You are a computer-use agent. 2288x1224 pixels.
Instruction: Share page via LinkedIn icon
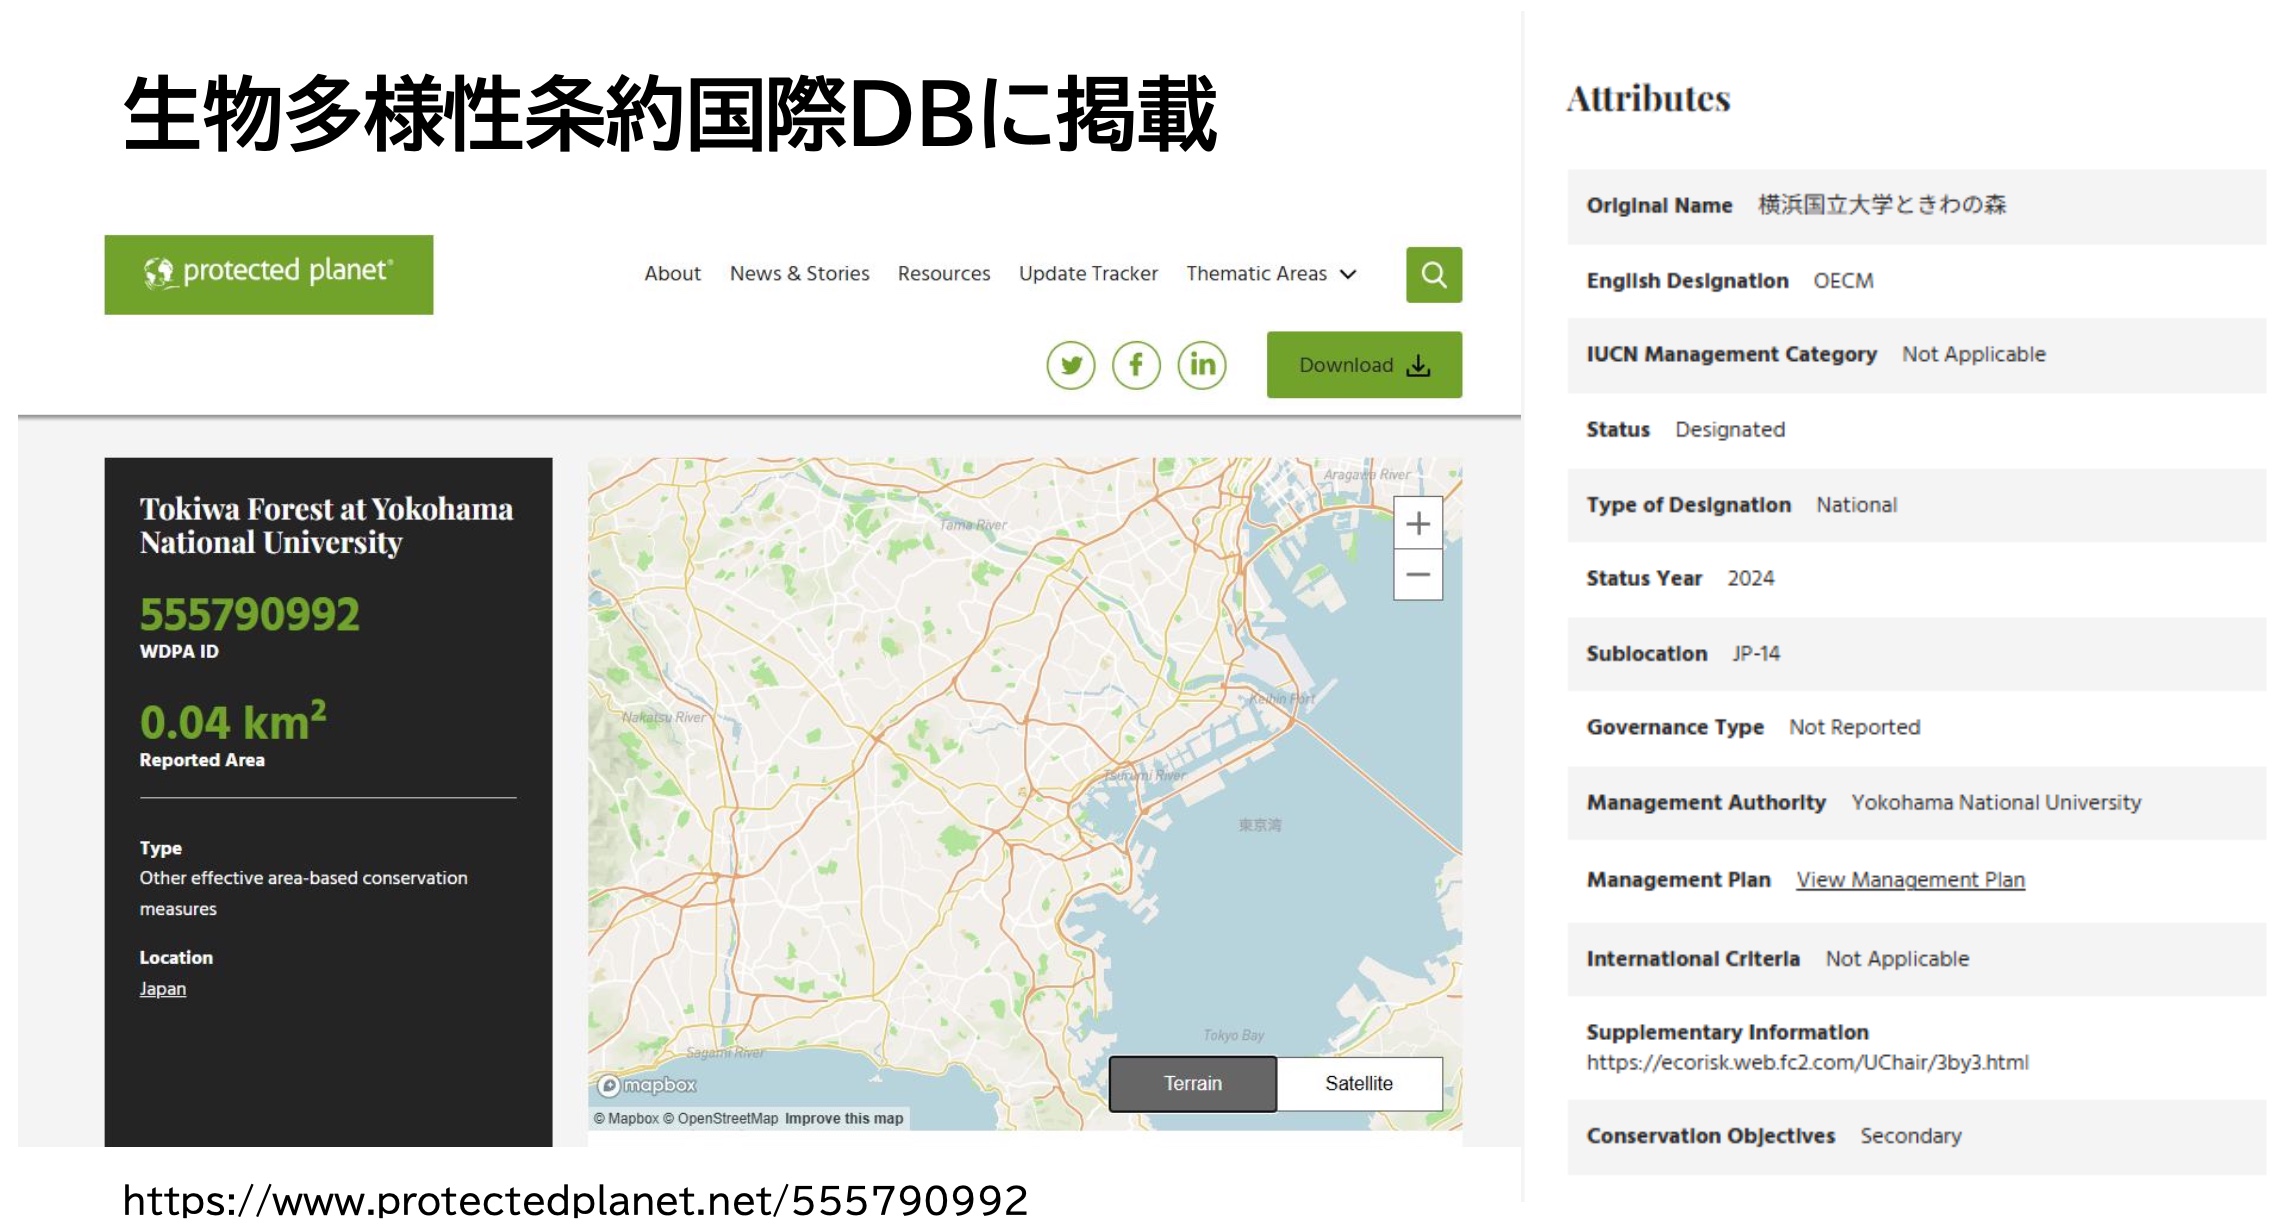[x=1202, y=365]
